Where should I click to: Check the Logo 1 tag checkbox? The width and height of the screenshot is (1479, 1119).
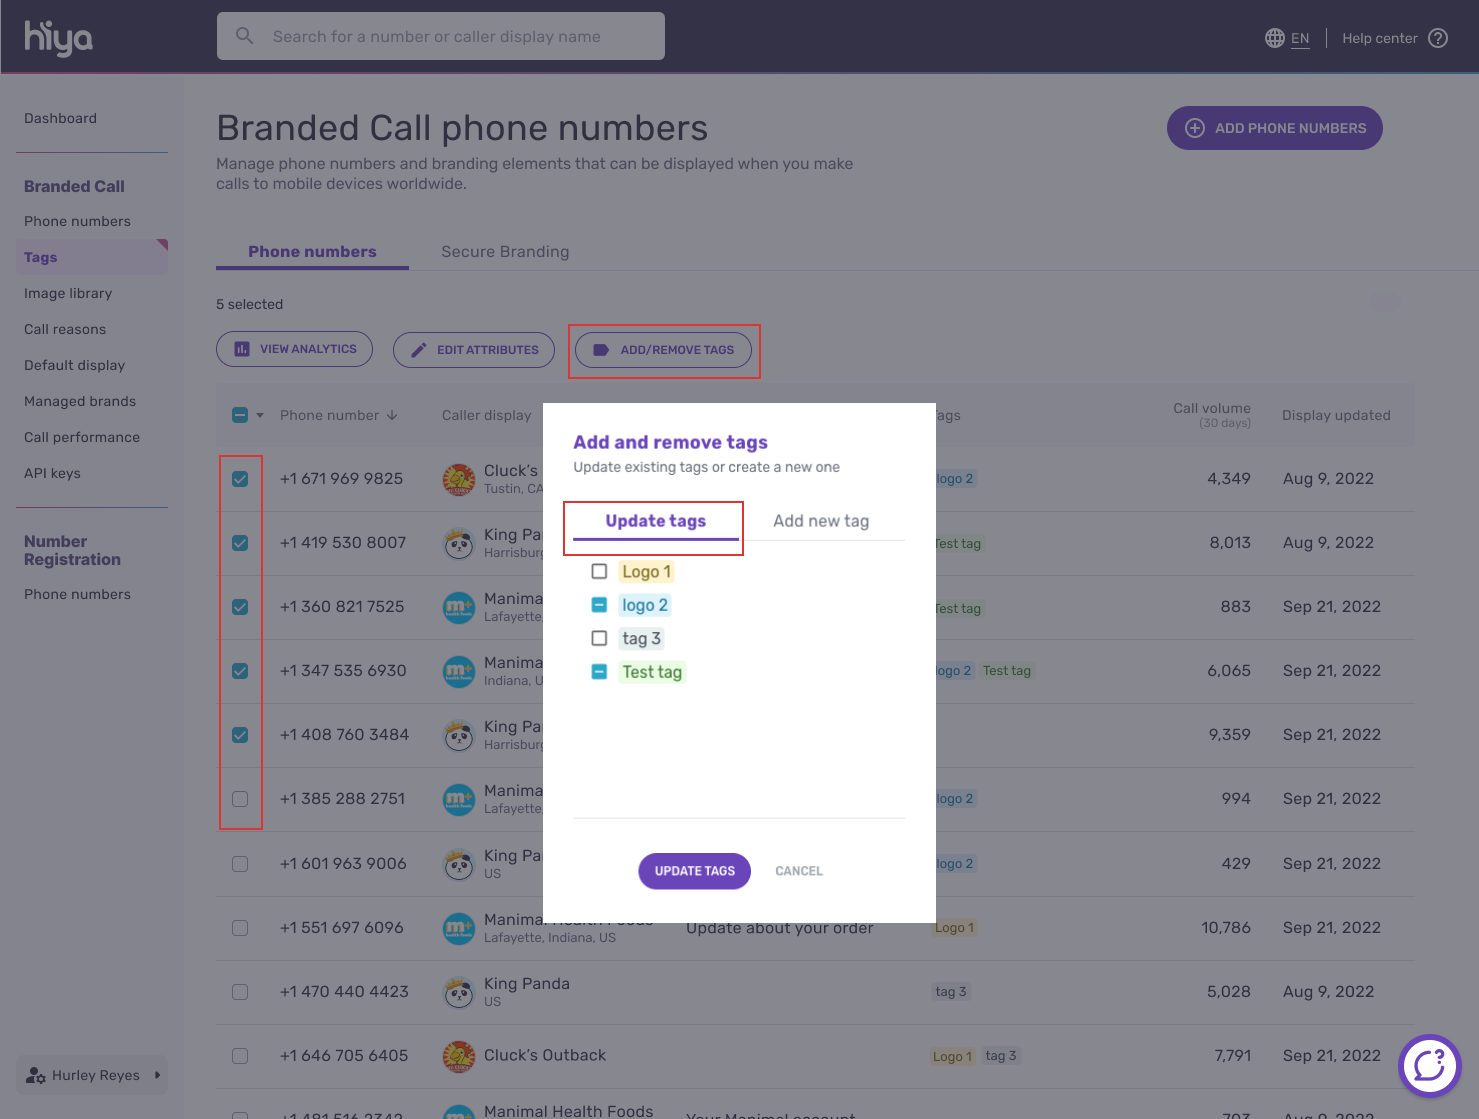pyautogui.click(x=599, y=571)
